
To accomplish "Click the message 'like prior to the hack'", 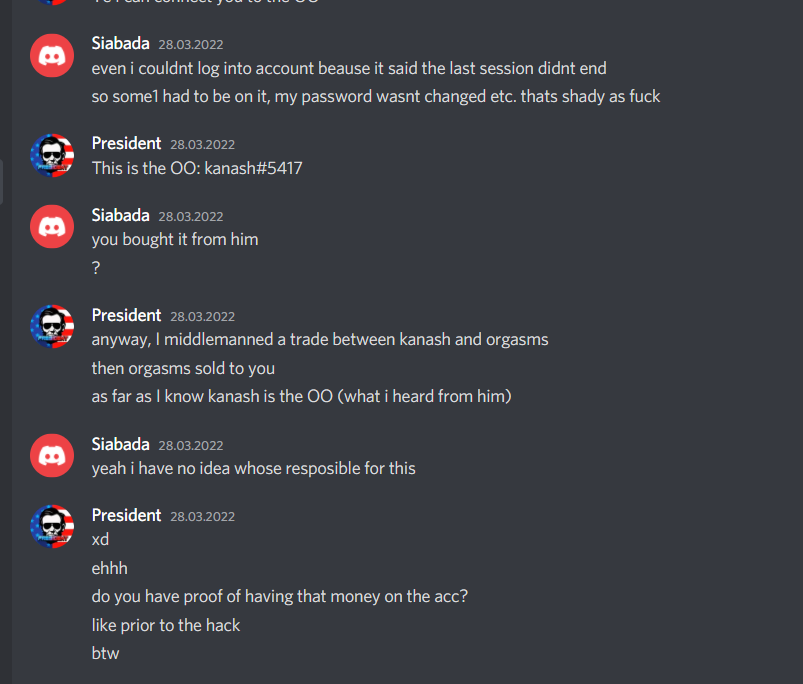I will click(x=165, y=626).
